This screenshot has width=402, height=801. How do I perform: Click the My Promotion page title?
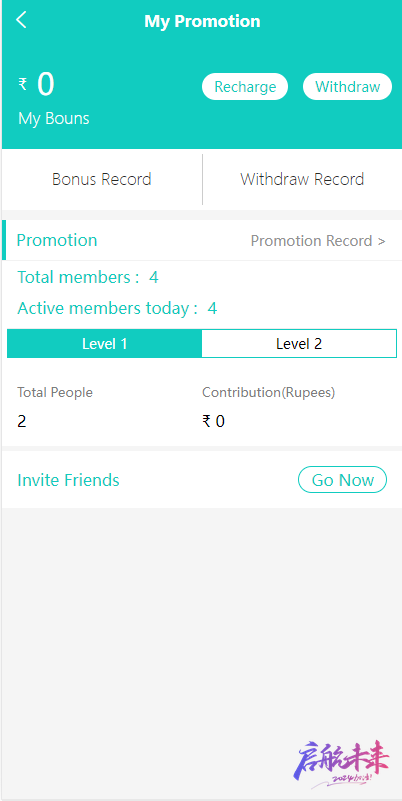pyautogui.click(x=202, y=21)
